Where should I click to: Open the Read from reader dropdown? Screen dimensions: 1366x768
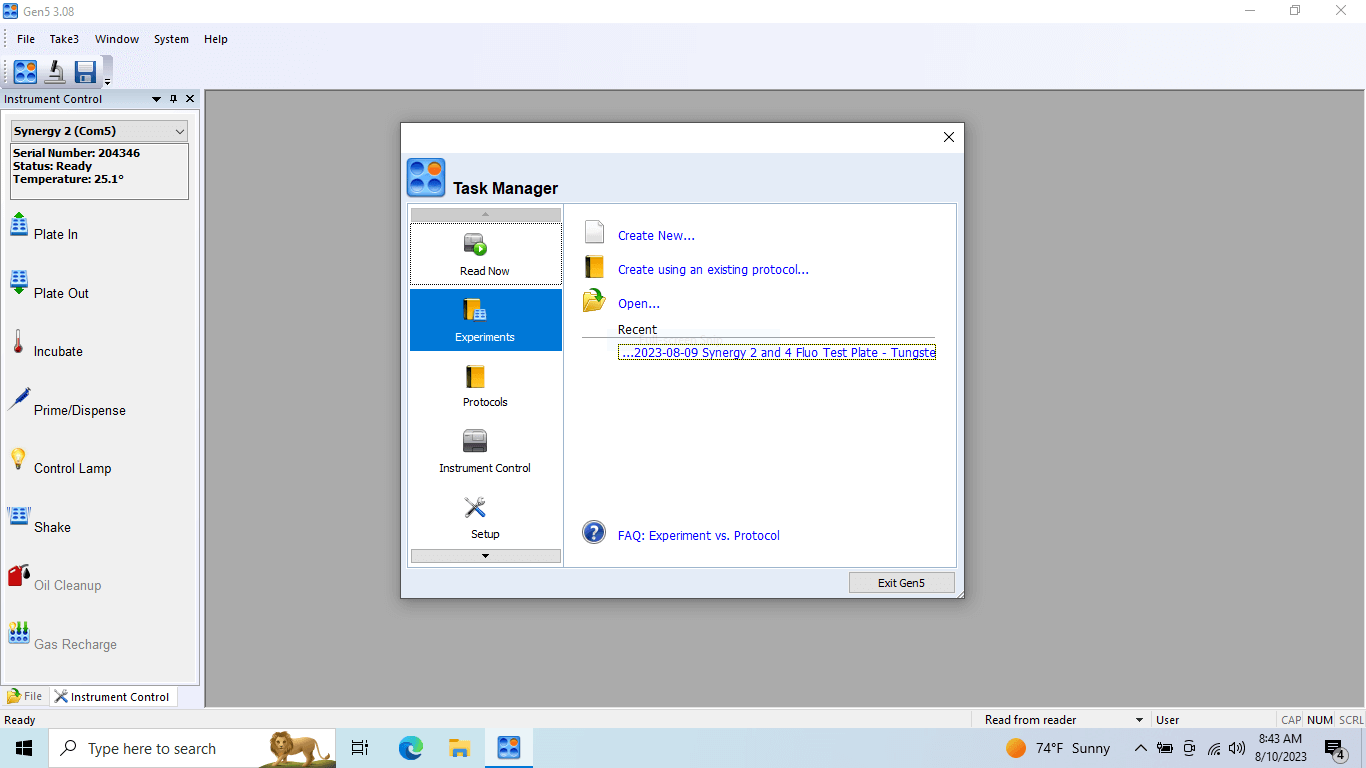coord(1139,720)
